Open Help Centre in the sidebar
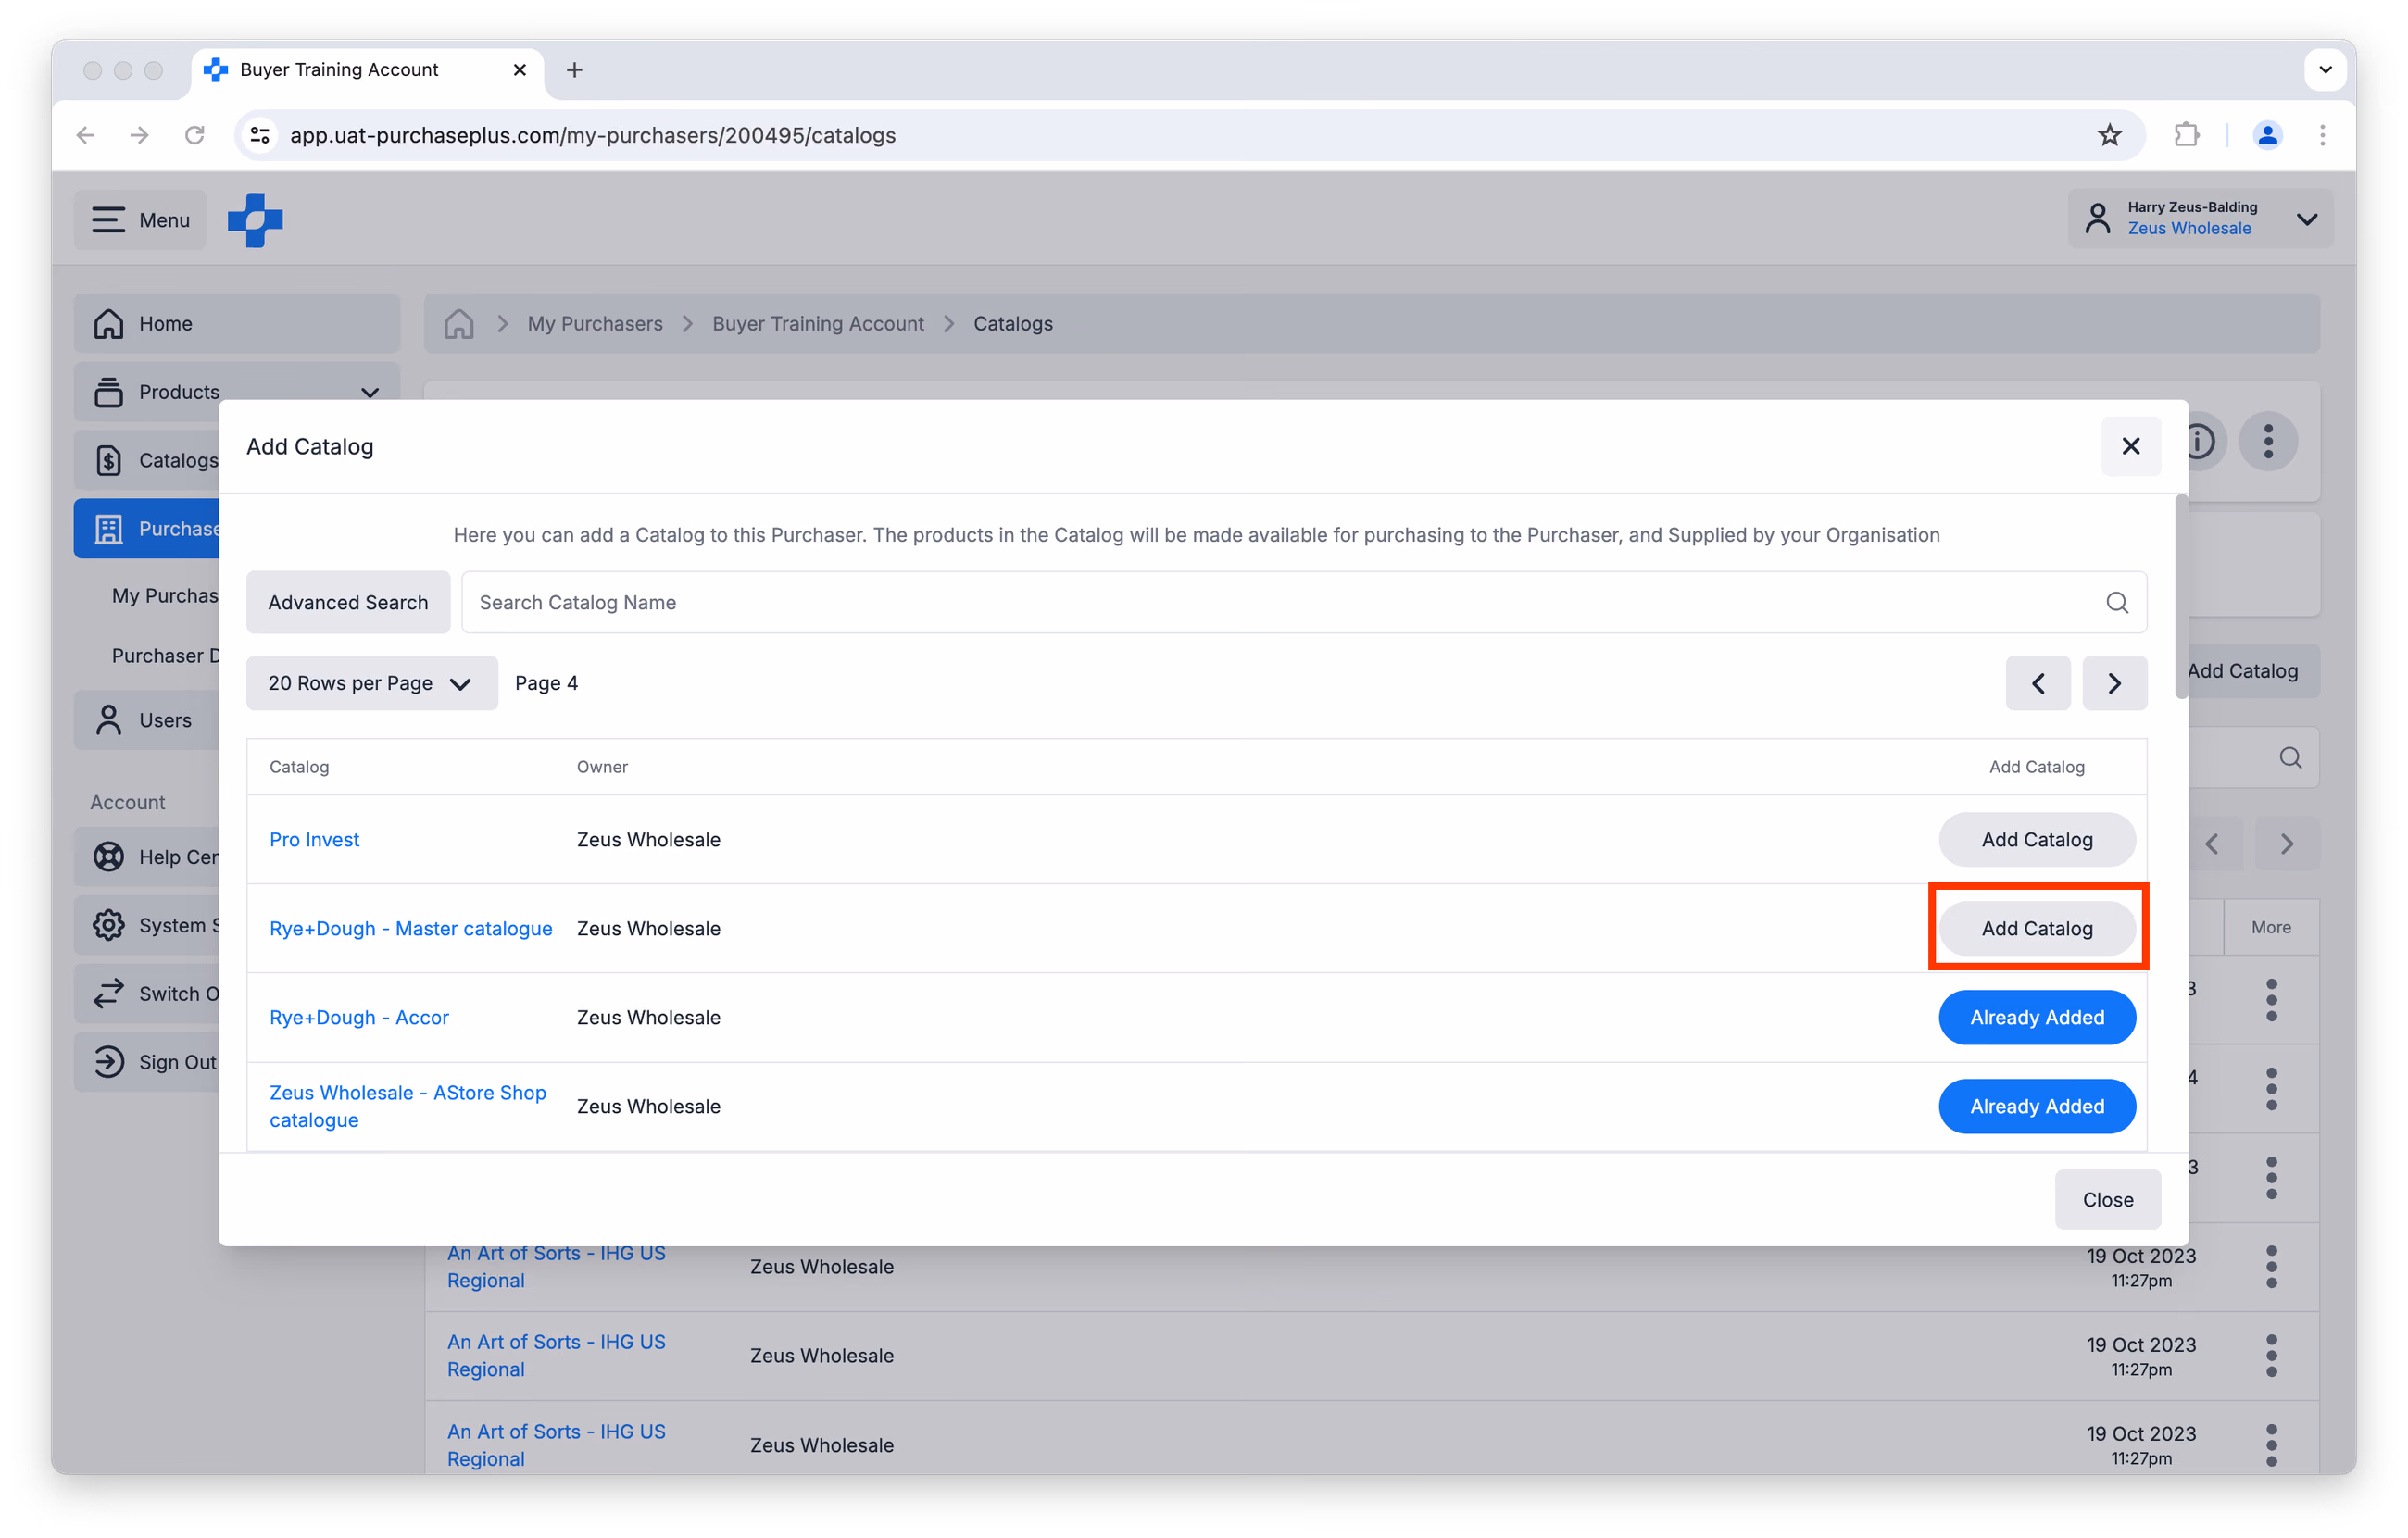The height and width of the screenshot is (1538, 2408). 147,857
